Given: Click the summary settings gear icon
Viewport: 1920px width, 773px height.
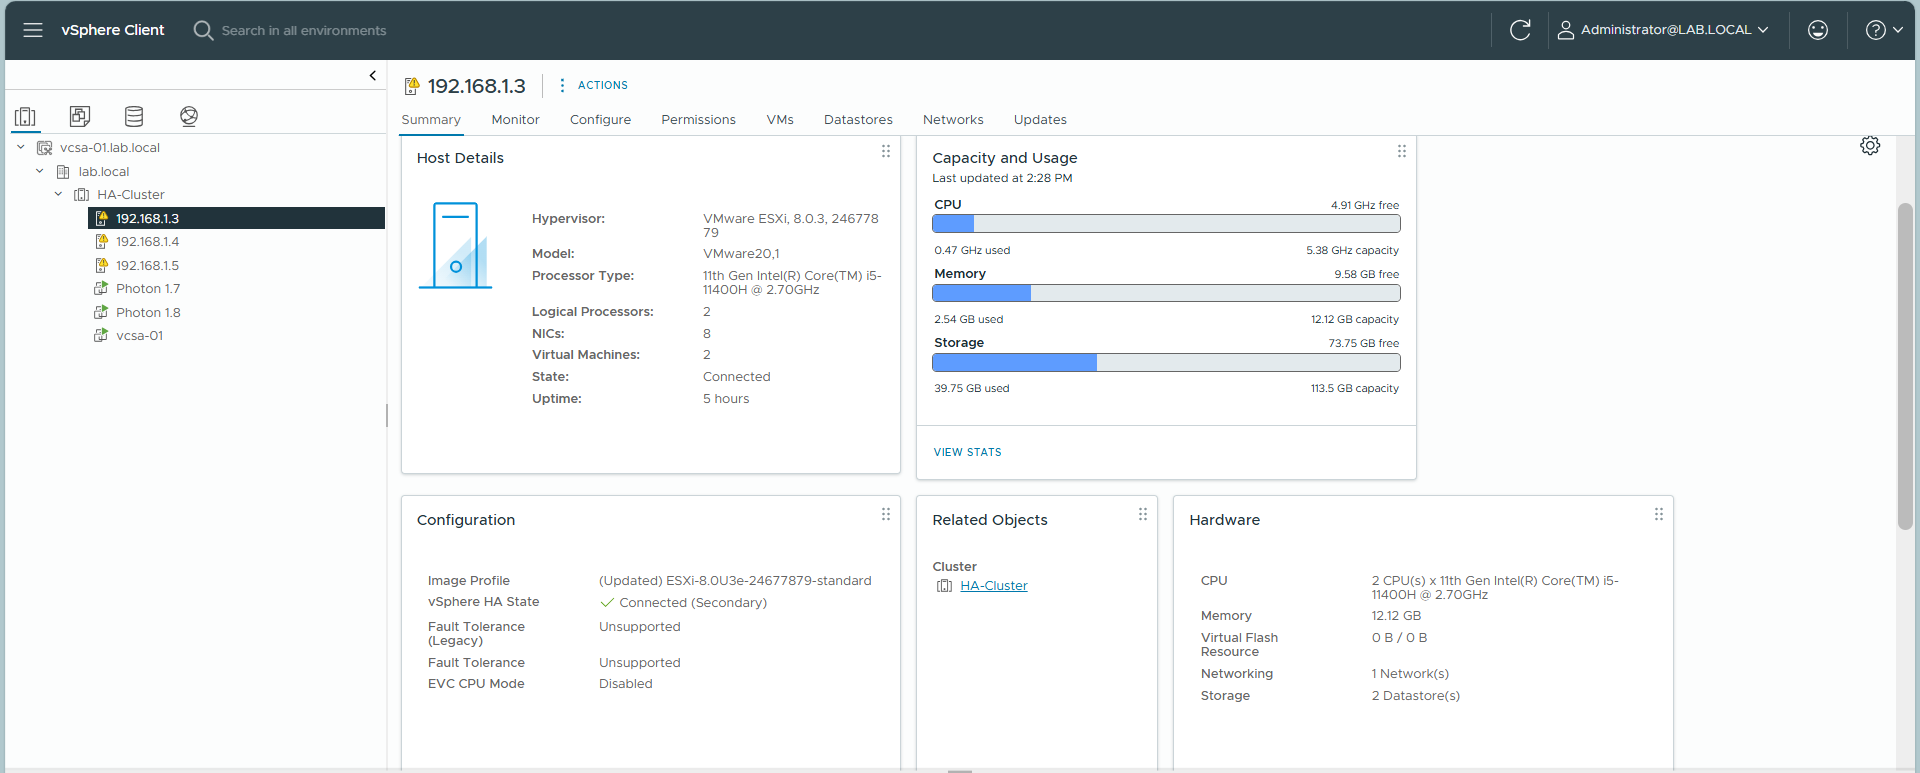Looking at the screenshot, I should [x=1869, y=146].
